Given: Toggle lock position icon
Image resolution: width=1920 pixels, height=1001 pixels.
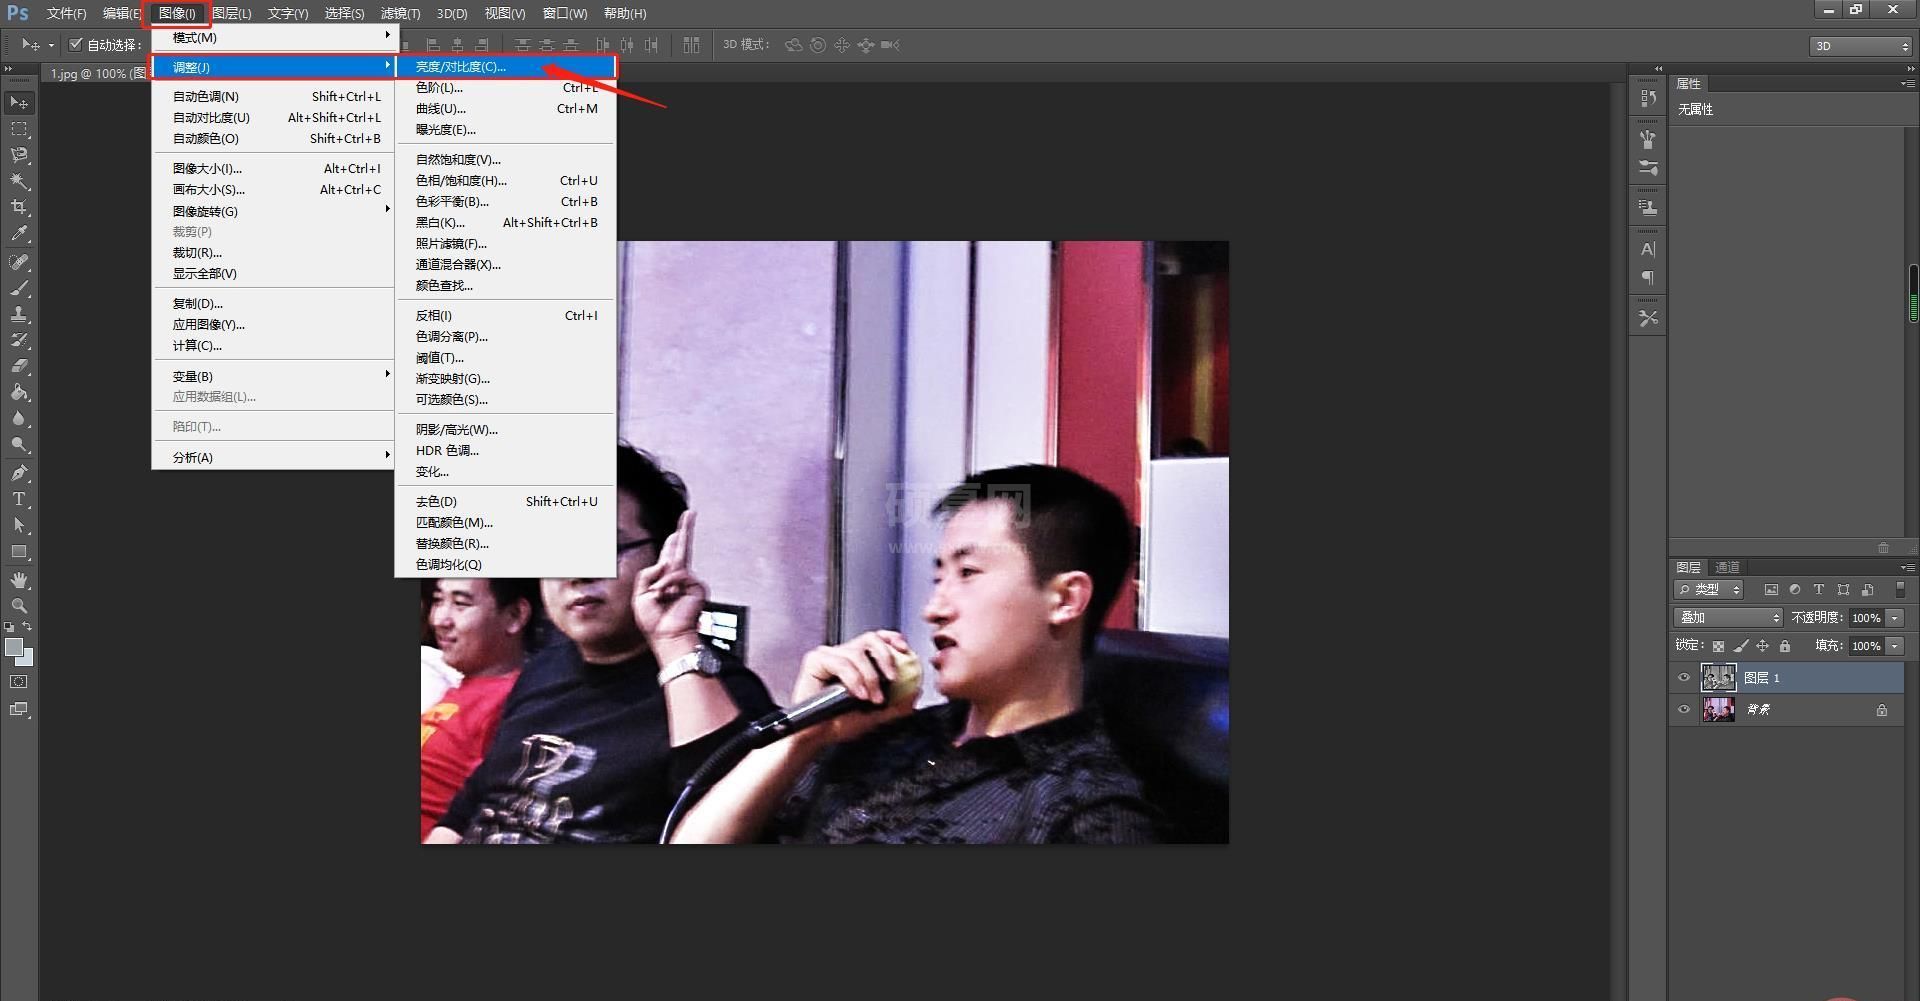Looking at the screenshot, I should 1763,646.
